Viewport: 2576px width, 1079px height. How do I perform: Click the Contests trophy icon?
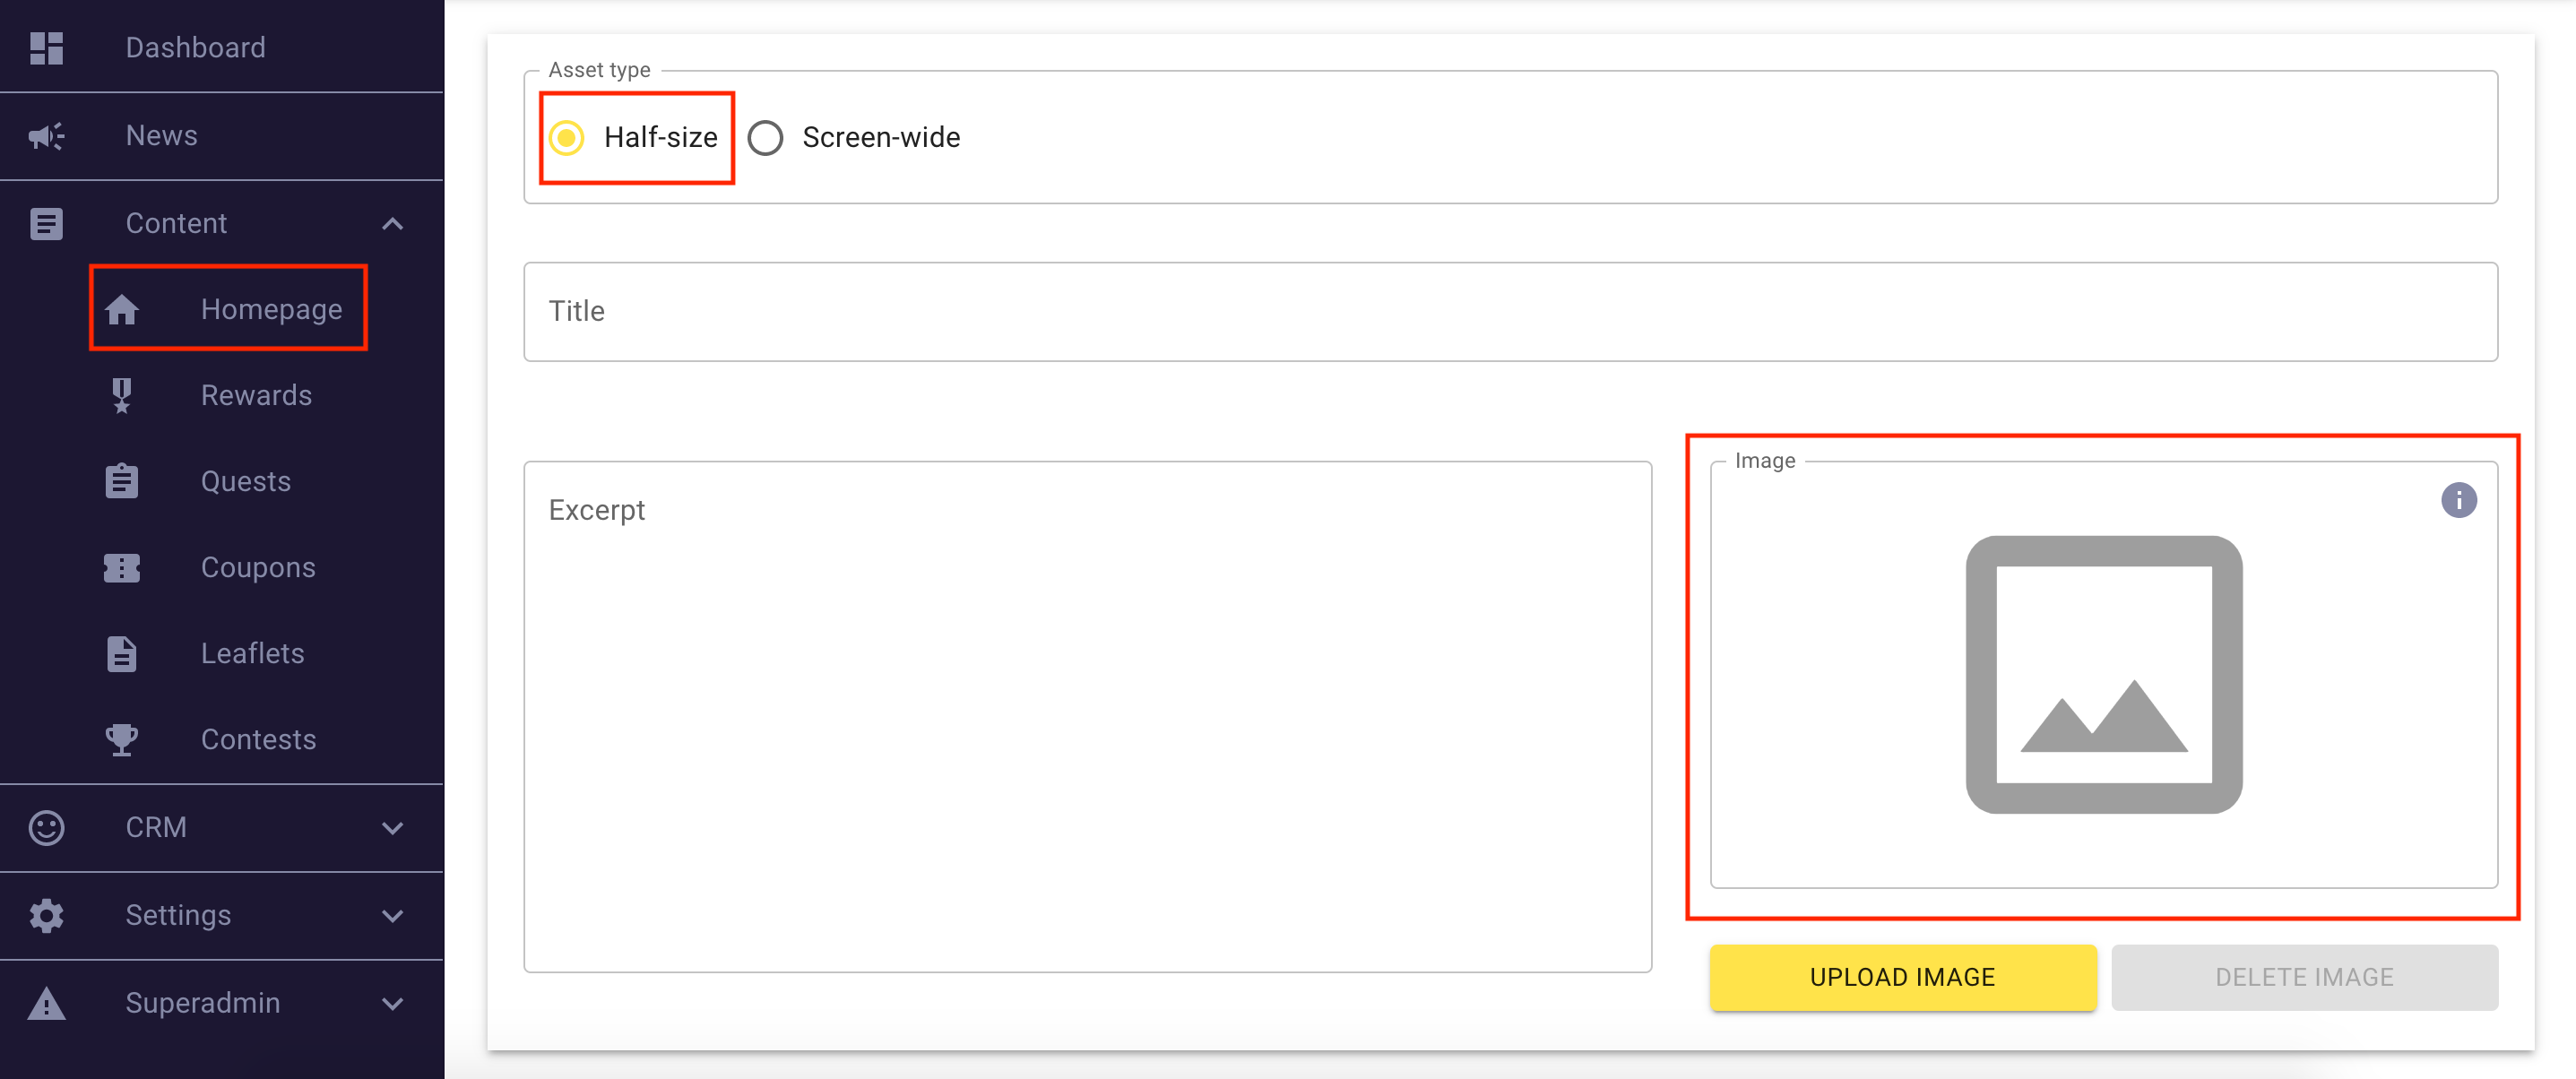pyautogui.click(x=121, y=739)
